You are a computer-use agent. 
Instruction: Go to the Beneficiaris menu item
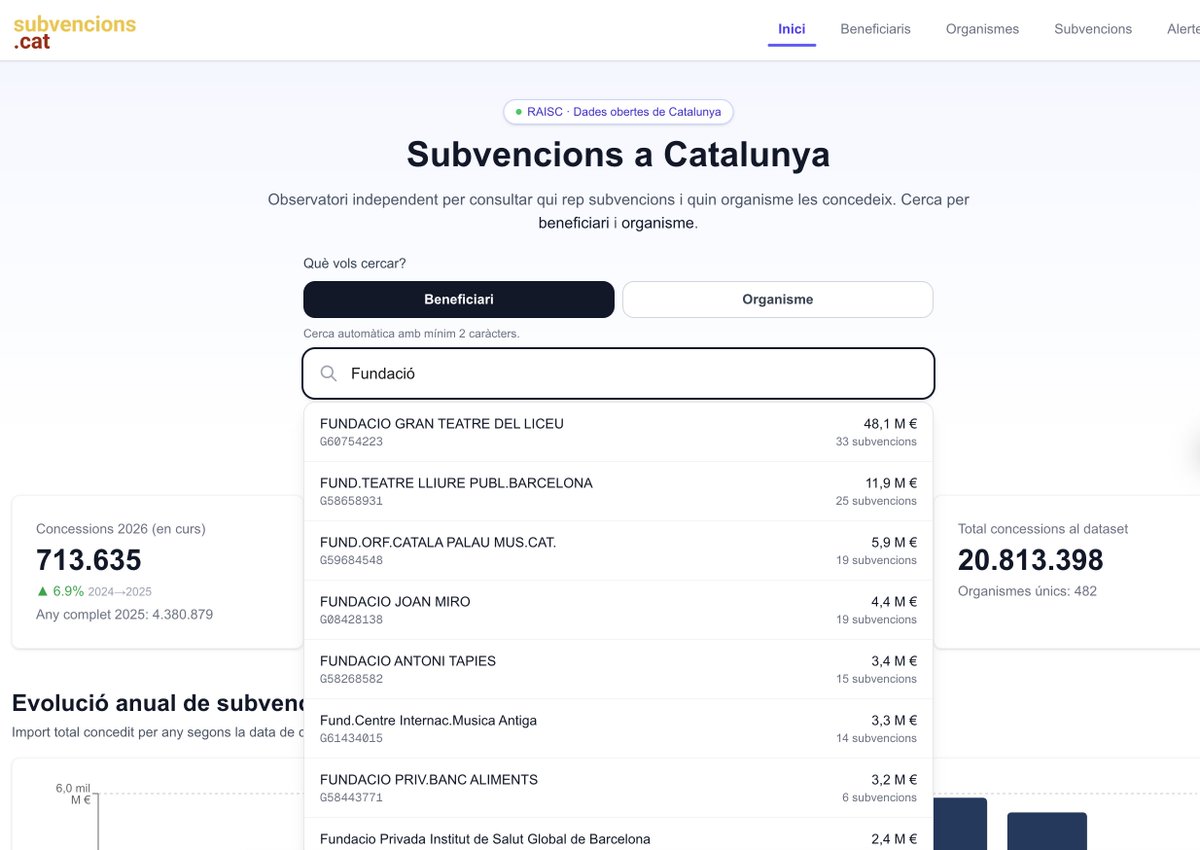(876, 29)
